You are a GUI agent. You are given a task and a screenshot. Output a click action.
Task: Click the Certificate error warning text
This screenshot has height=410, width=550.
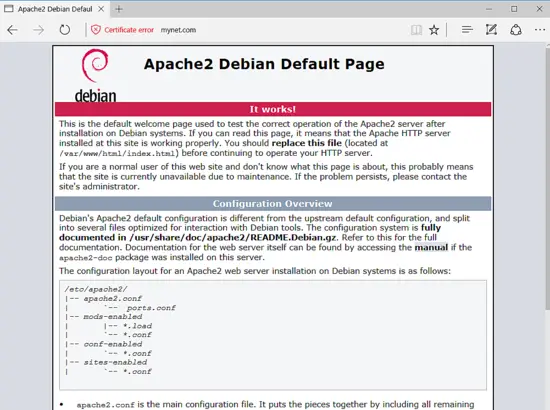(129, 30)
